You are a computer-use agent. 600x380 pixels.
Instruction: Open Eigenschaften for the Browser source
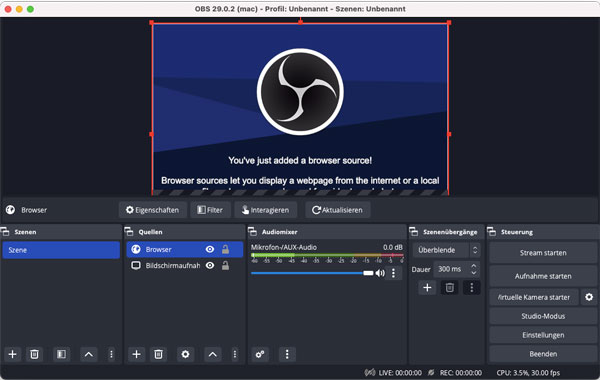click(153, 210)
